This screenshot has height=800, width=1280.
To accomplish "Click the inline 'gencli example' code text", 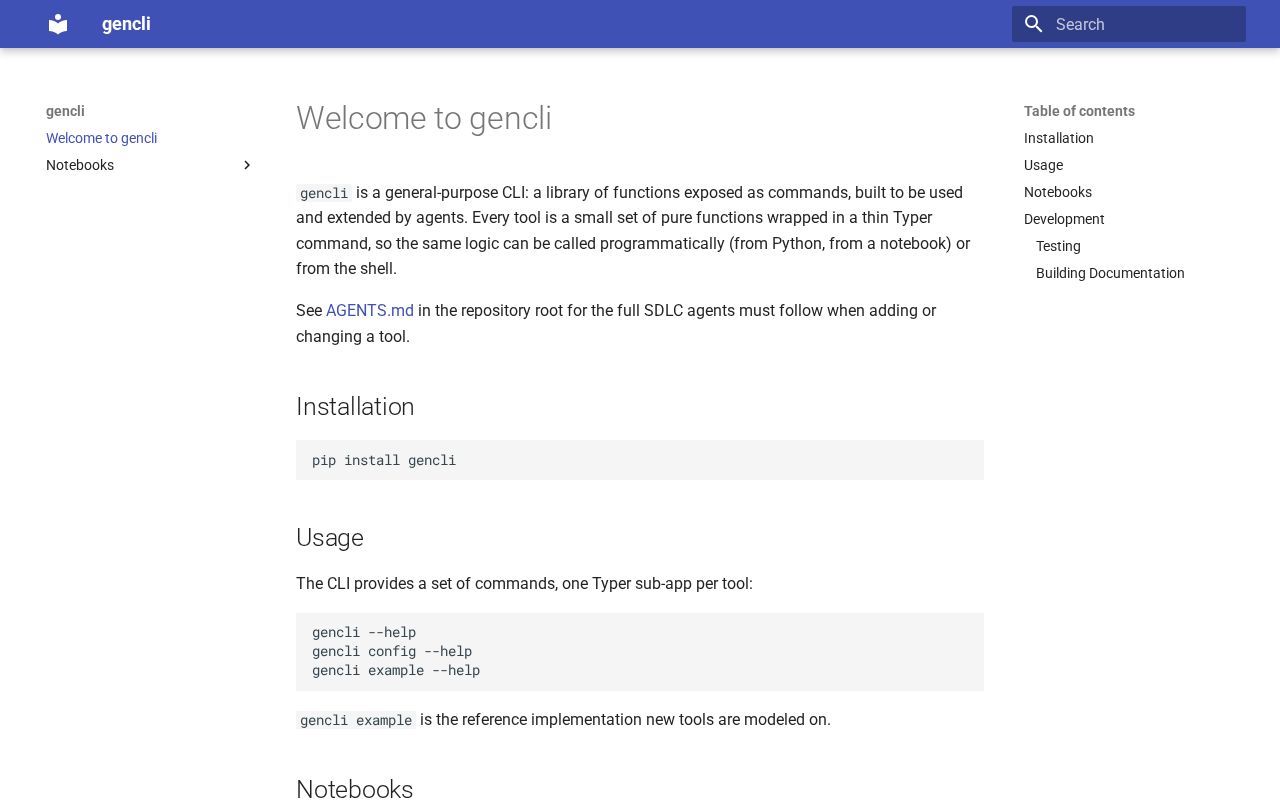I will click(356, 720).
